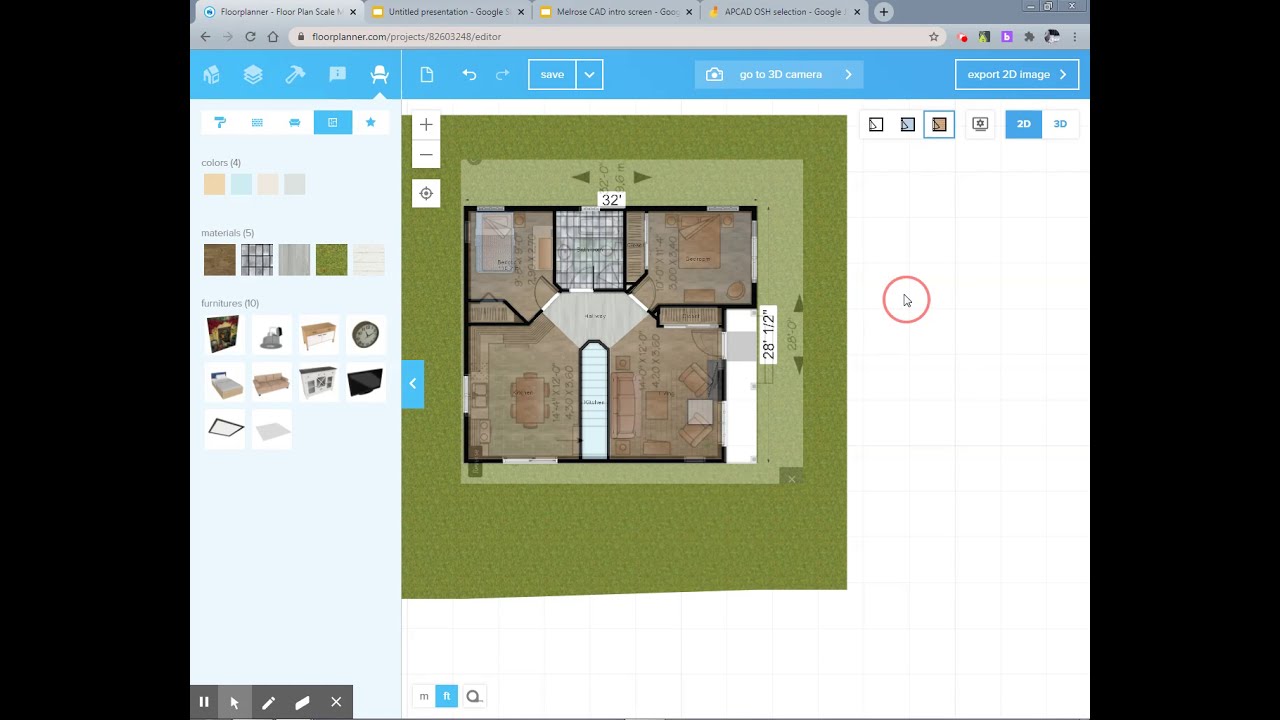Image resolution: width=1280 pixels, height=720 pixels.
Task: Select the recorder pencil tool
Action: click(268, 702)
